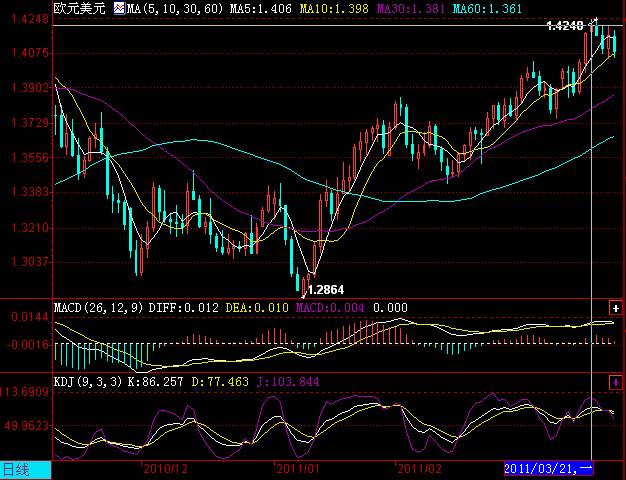Click the DEA:0.010 value
Screen dimensions: 626x480
[x=257, y=308]
